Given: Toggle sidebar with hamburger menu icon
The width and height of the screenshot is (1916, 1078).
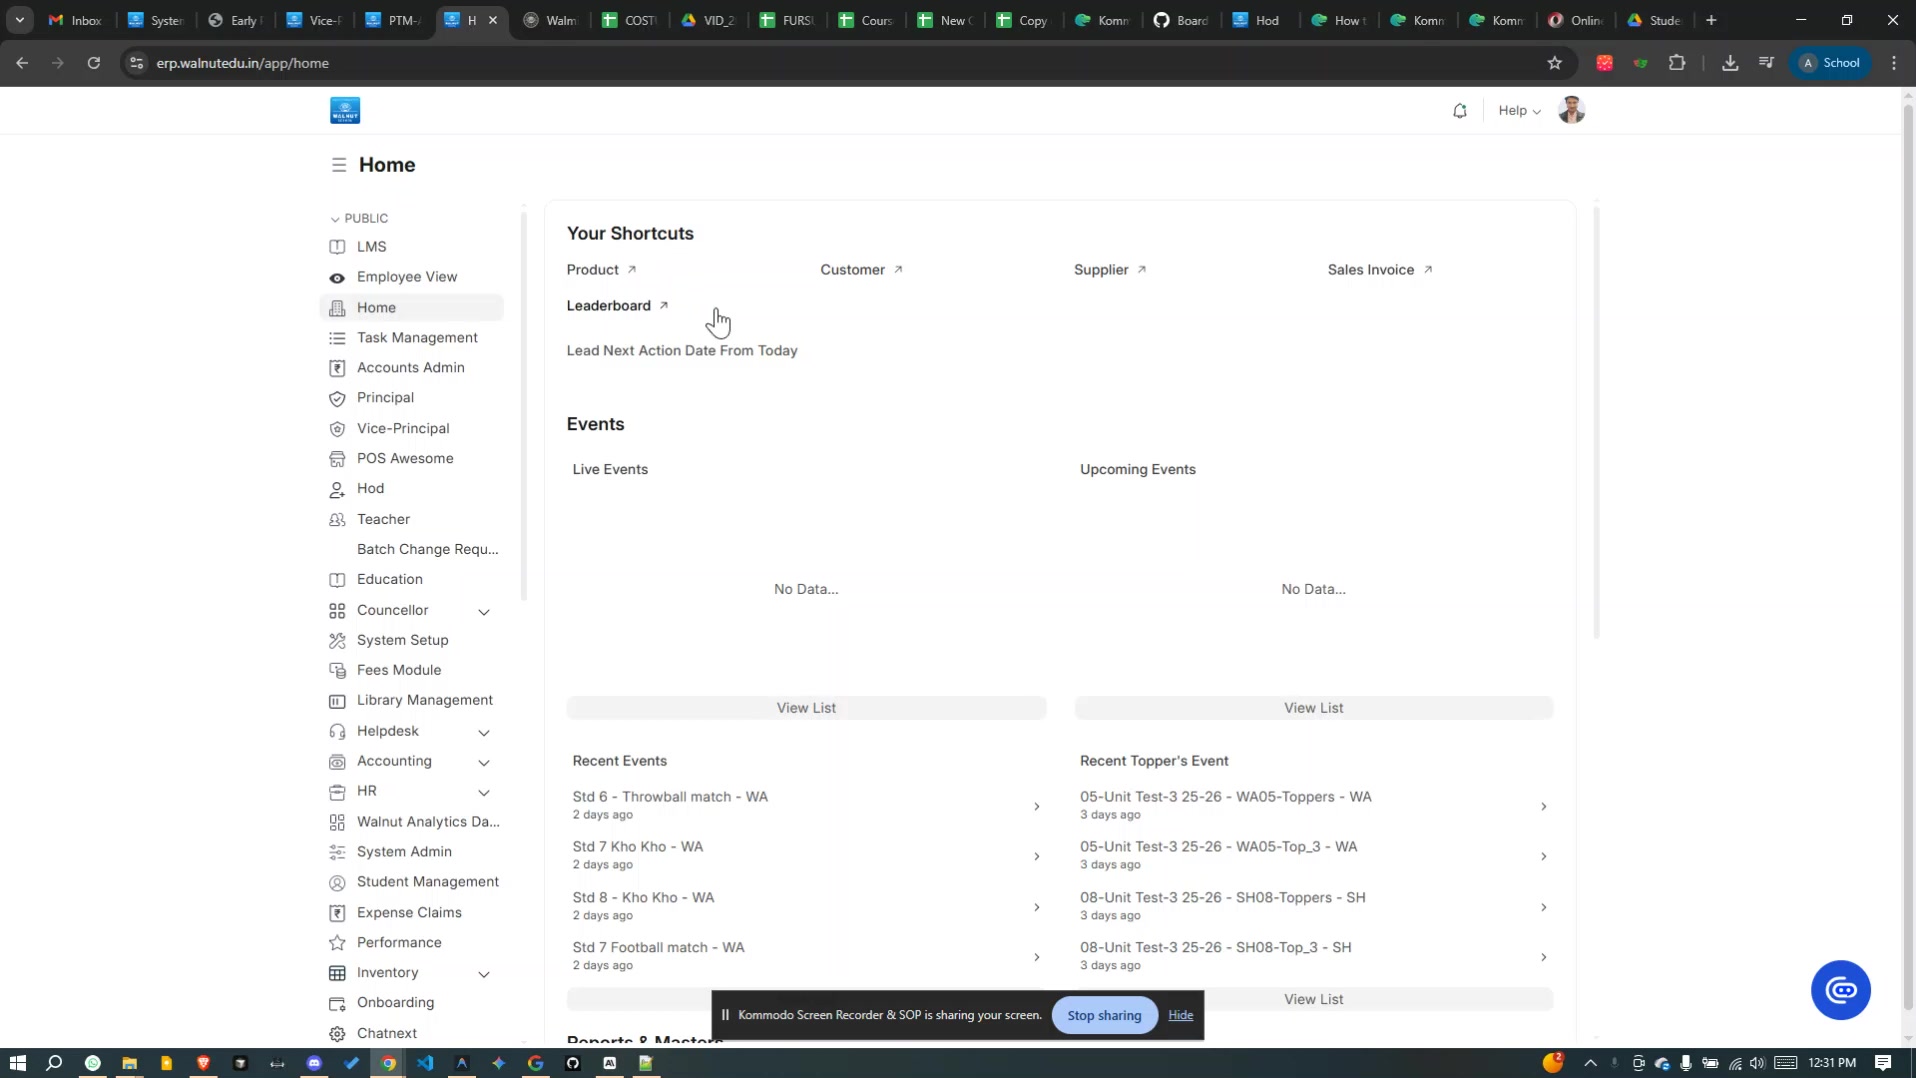Looking at the screenshot, I should click(339, 165).
